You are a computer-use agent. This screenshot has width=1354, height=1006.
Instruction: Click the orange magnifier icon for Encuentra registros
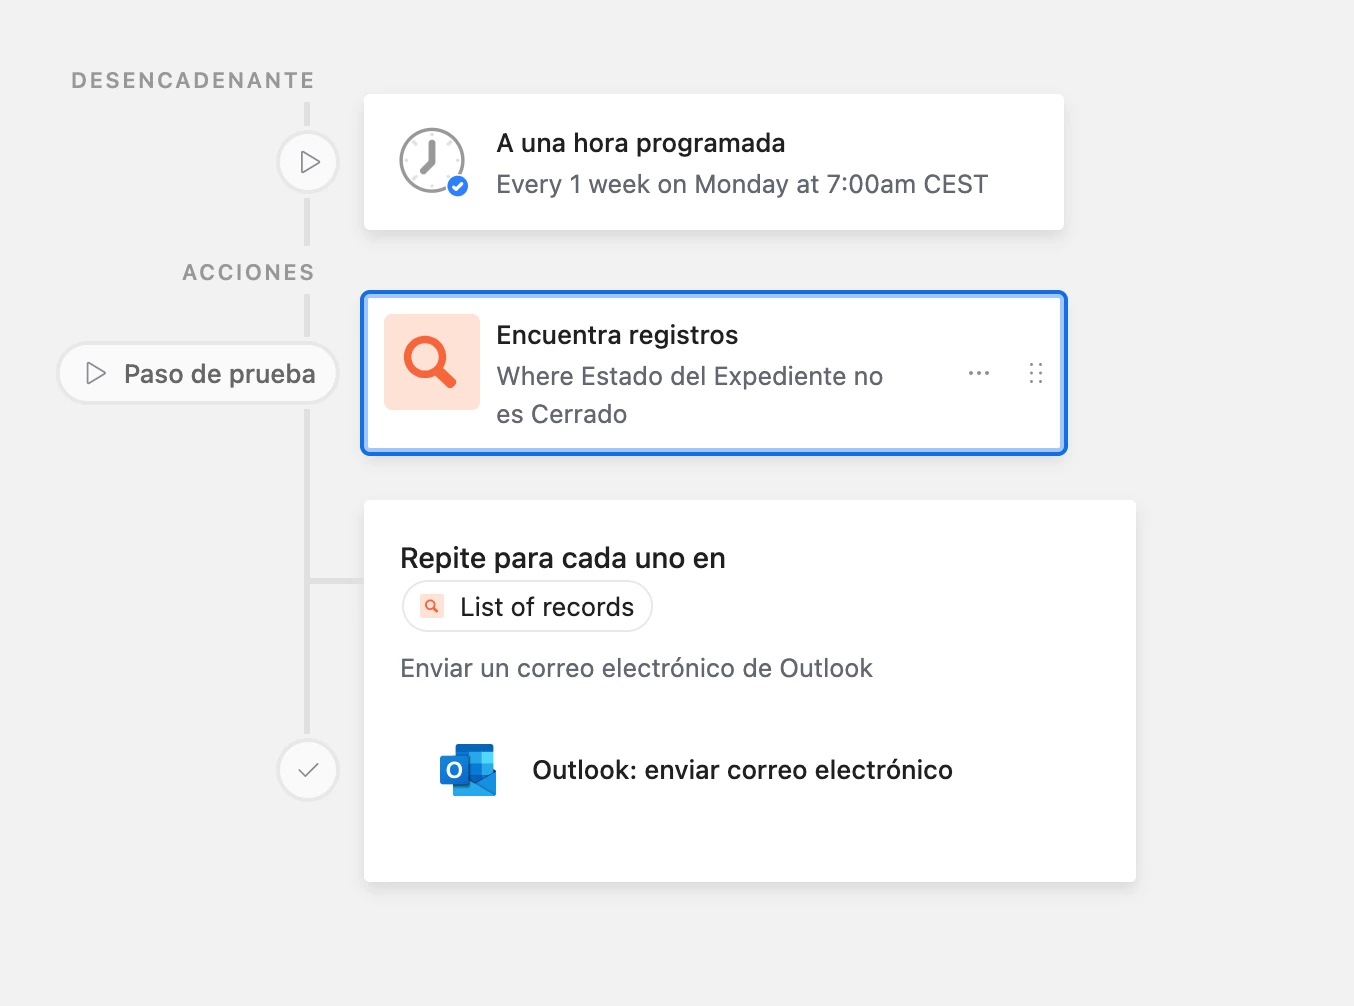(432, 362)
